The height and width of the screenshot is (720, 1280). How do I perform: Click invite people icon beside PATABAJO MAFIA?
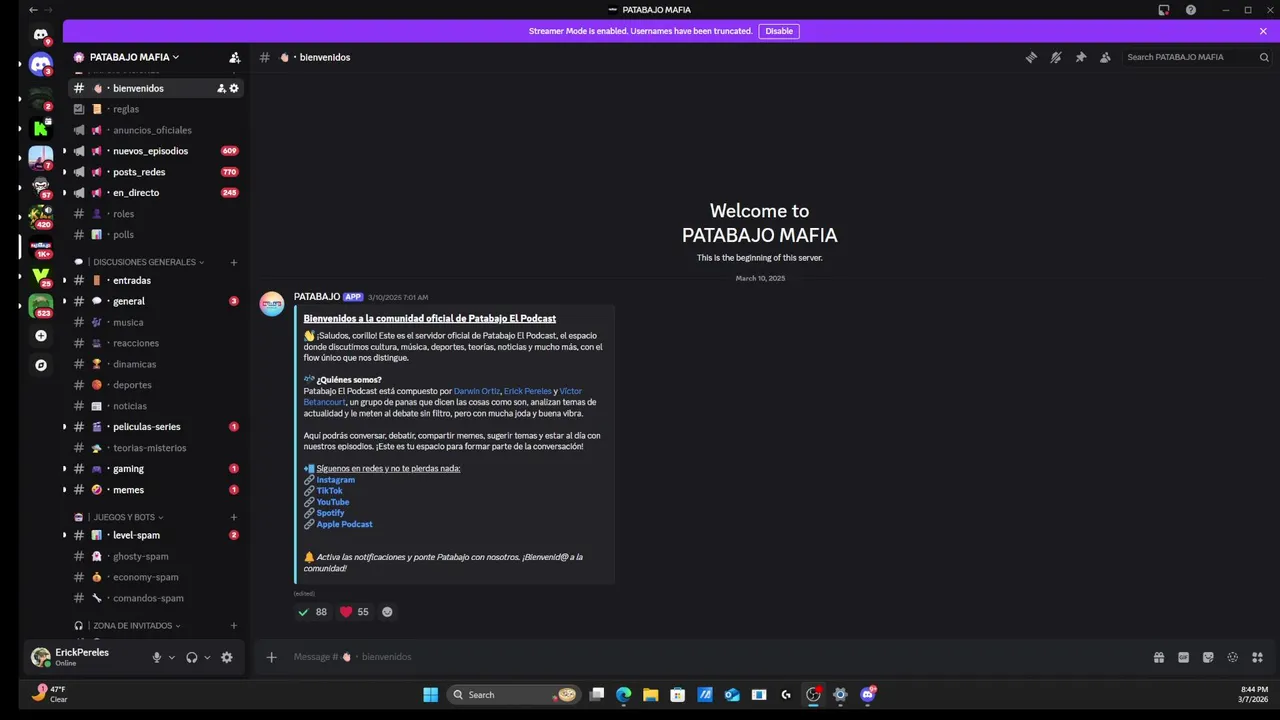(x=234, y=57)
